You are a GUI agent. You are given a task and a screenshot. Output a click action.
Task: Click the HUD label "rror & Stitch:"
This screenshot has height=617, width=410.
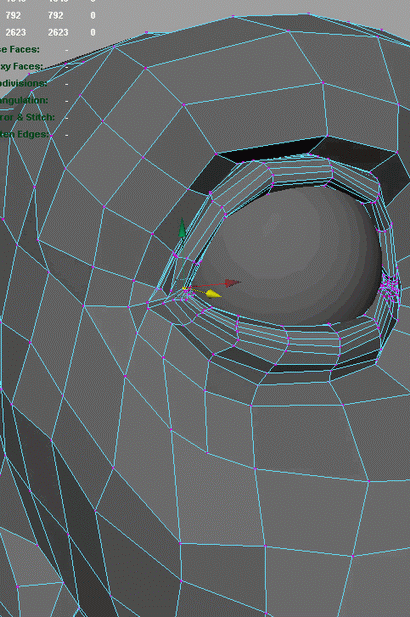[x=27, y=117]
